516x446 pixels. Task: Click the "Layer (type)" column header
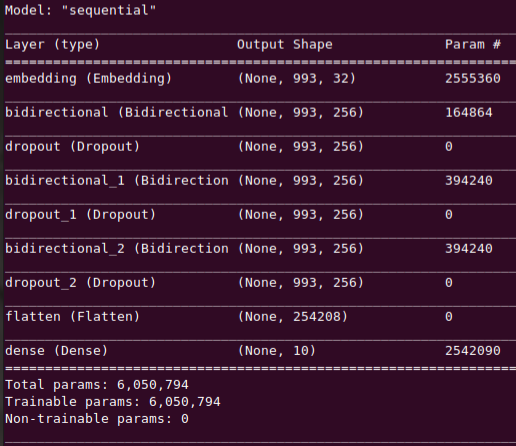click(x=52, y=45)
